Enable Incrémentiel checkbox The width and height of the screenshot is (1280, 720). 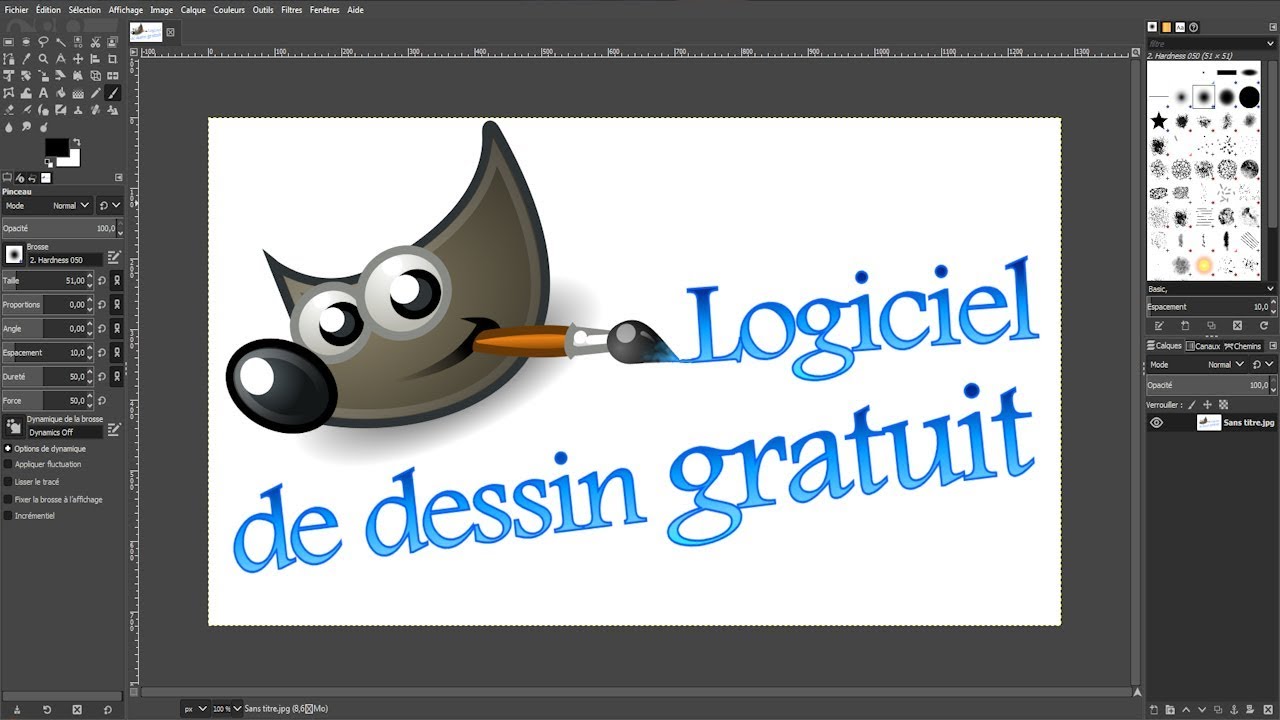click(8, 516)
